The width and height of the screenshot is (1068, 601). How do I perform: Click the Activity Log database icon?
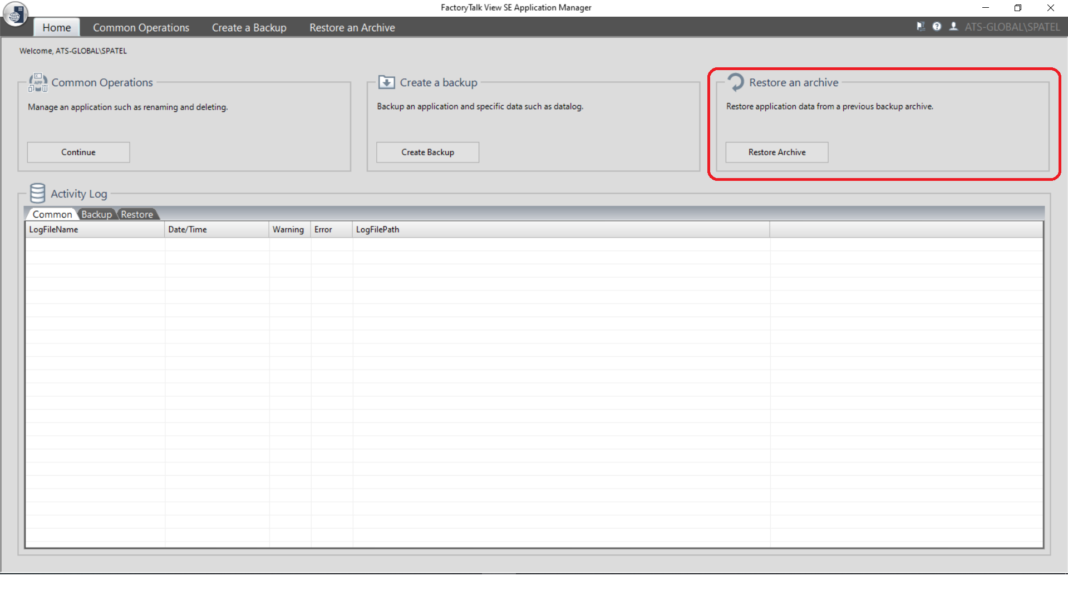tap(37, 193)
